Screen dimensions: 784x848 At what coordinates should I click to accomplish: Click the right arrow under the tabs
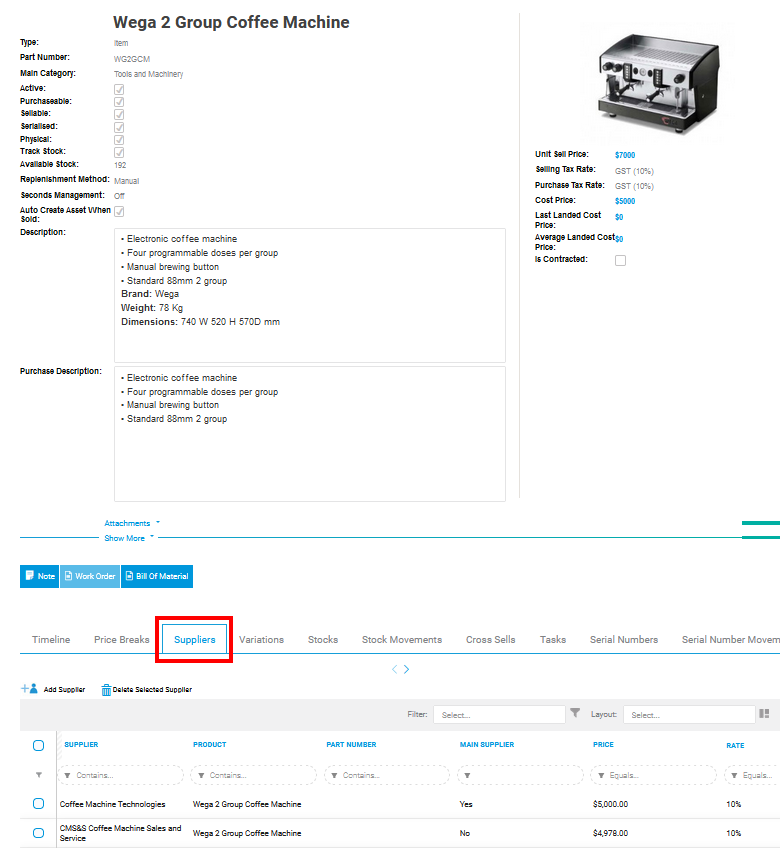[x=407, y=669]
